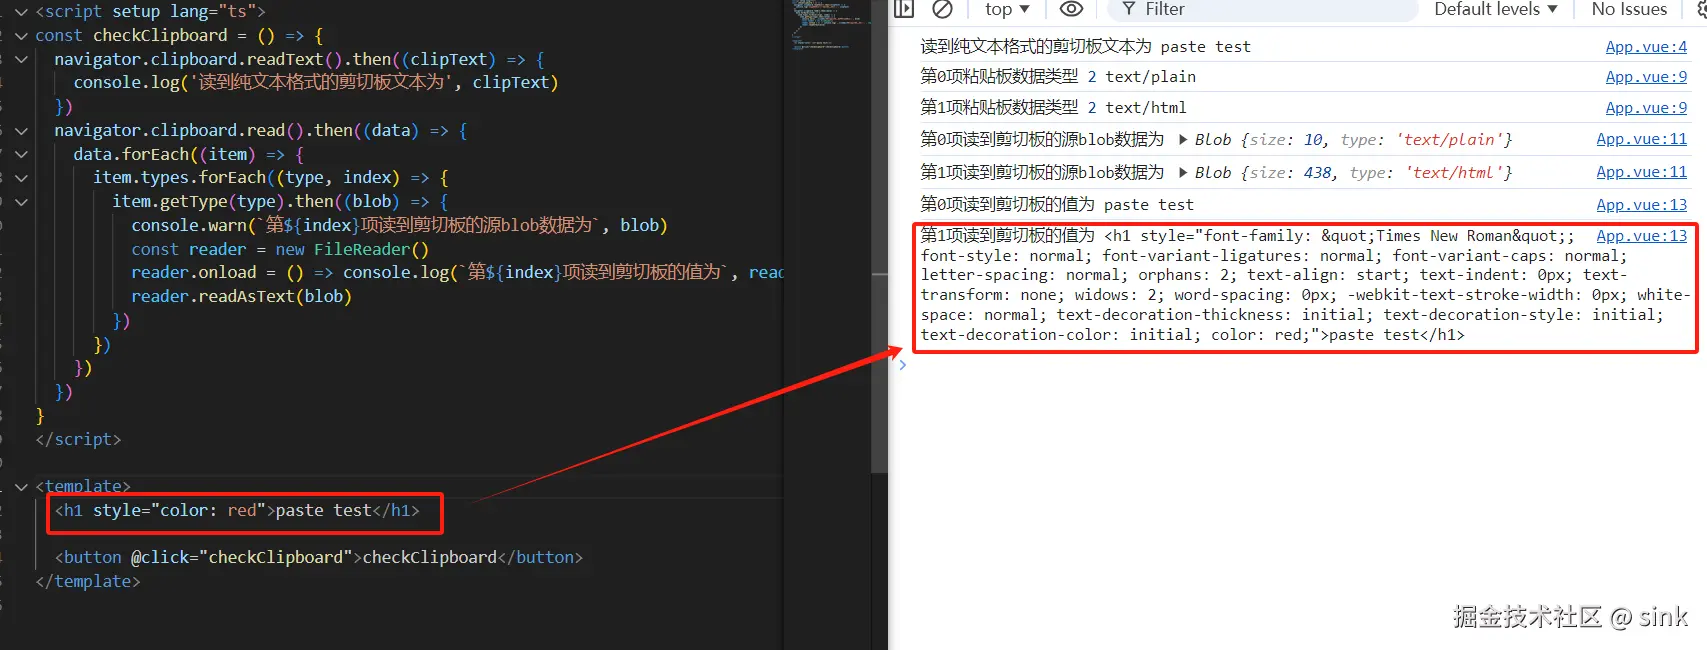Fold the 'data.forEach((item)' block
Image resolution: width=1707 pixels, height=650 pixels.
(21, 155)
